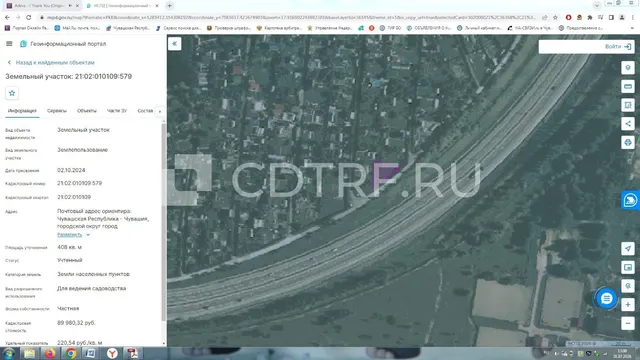Open the Проверка штрафов bookmark
The width and height of the screenshot is (640, 360).
click(x=229, y=28)
